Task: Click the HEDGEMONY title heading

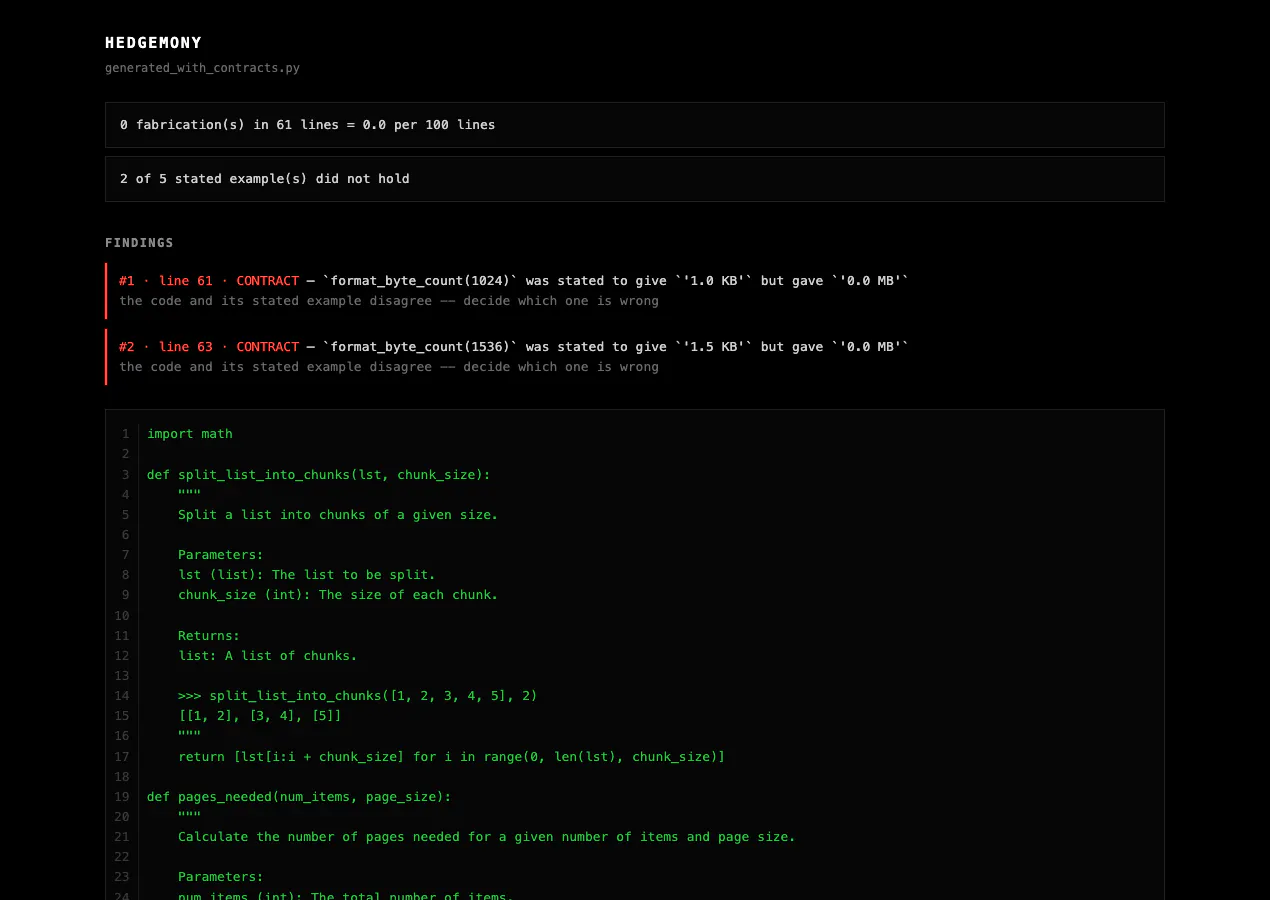Action: tap(153, 43)
